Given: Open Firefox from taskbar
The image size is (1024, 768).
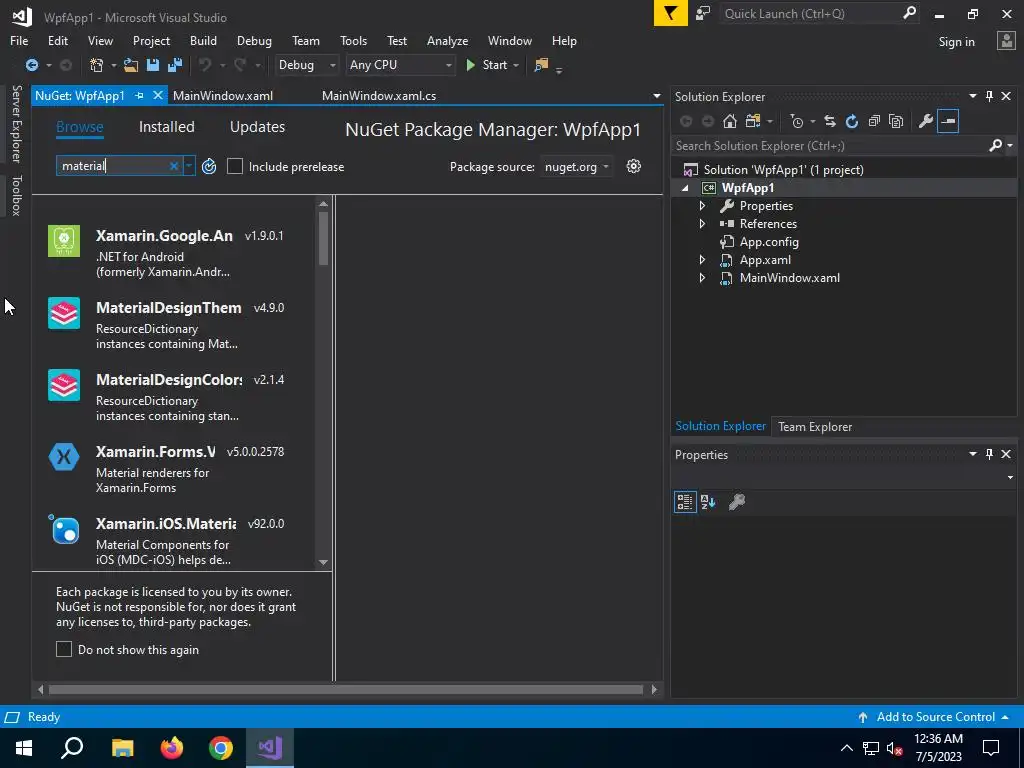Looking at the screenshot, I should tap(172, 747).
